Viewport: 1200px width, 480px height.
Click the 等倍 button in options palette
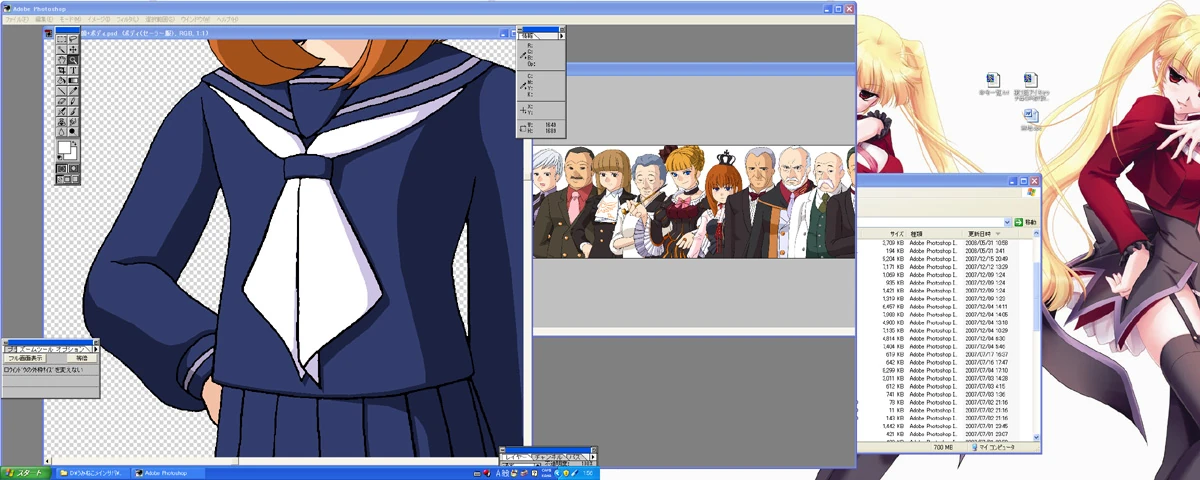(x=82, y=358)
